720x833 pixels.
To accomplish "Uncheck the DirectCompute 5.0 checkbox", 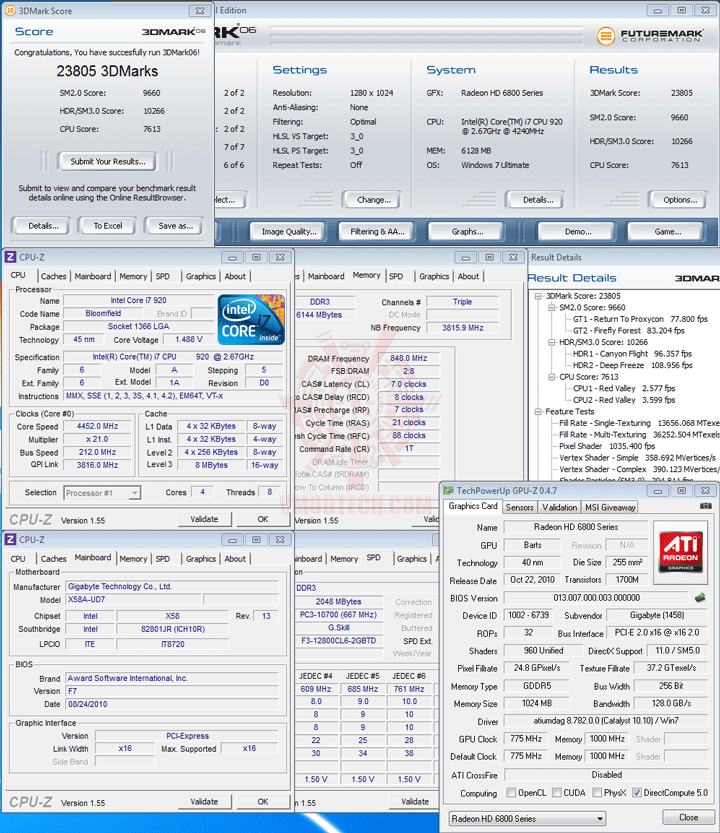I will [637, 793].
